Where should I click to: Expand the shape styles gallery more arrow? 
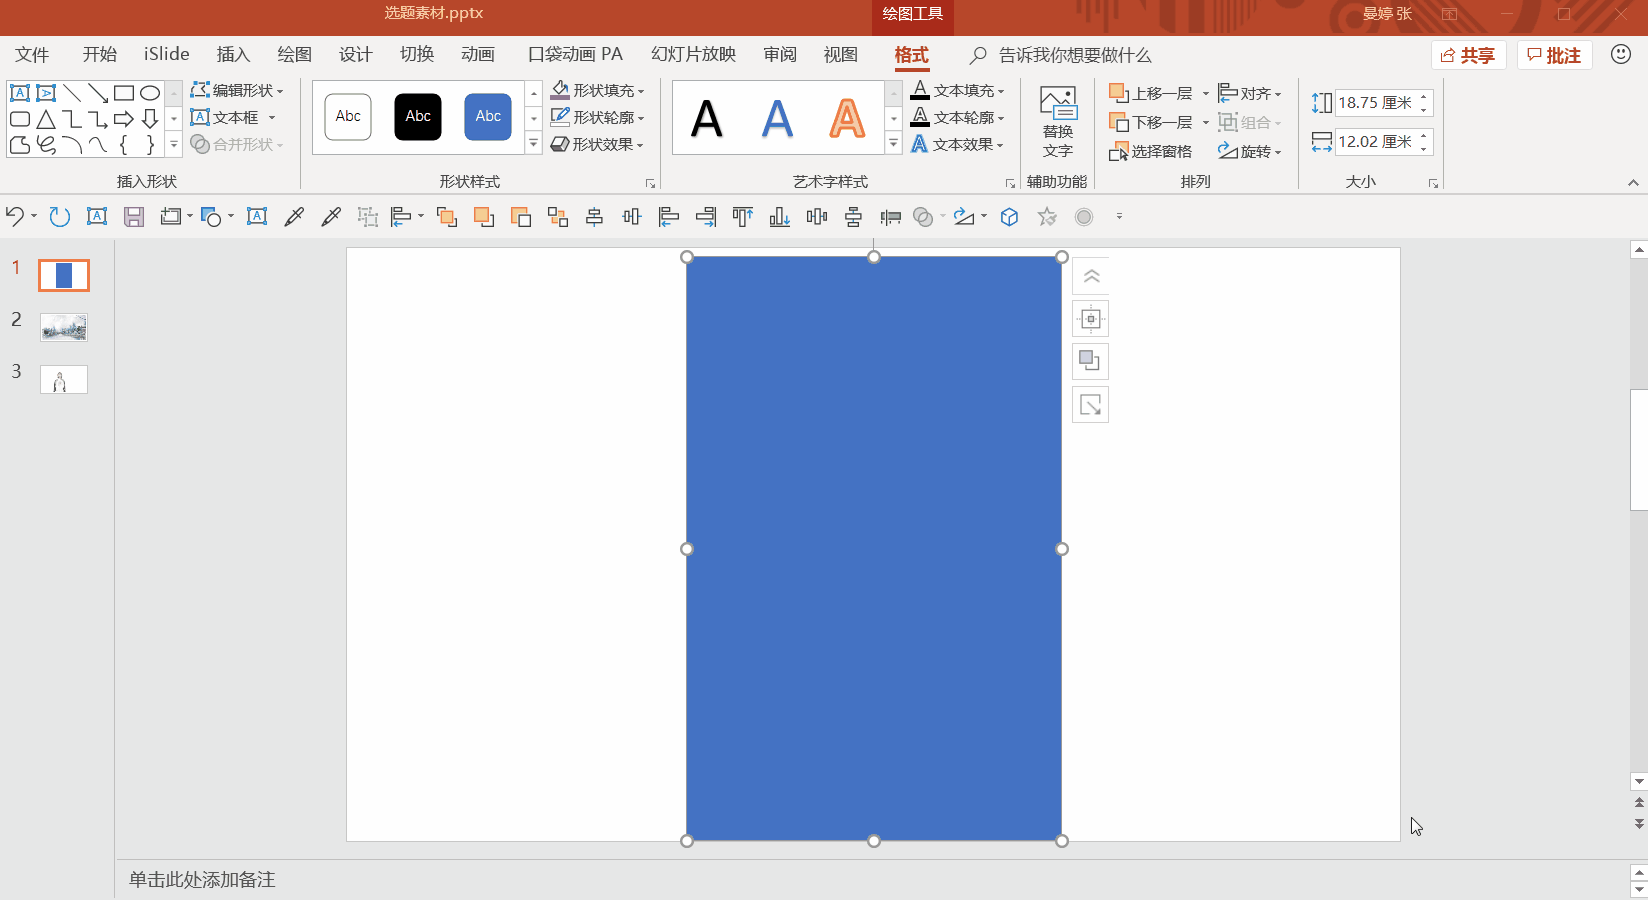(534, 144)
